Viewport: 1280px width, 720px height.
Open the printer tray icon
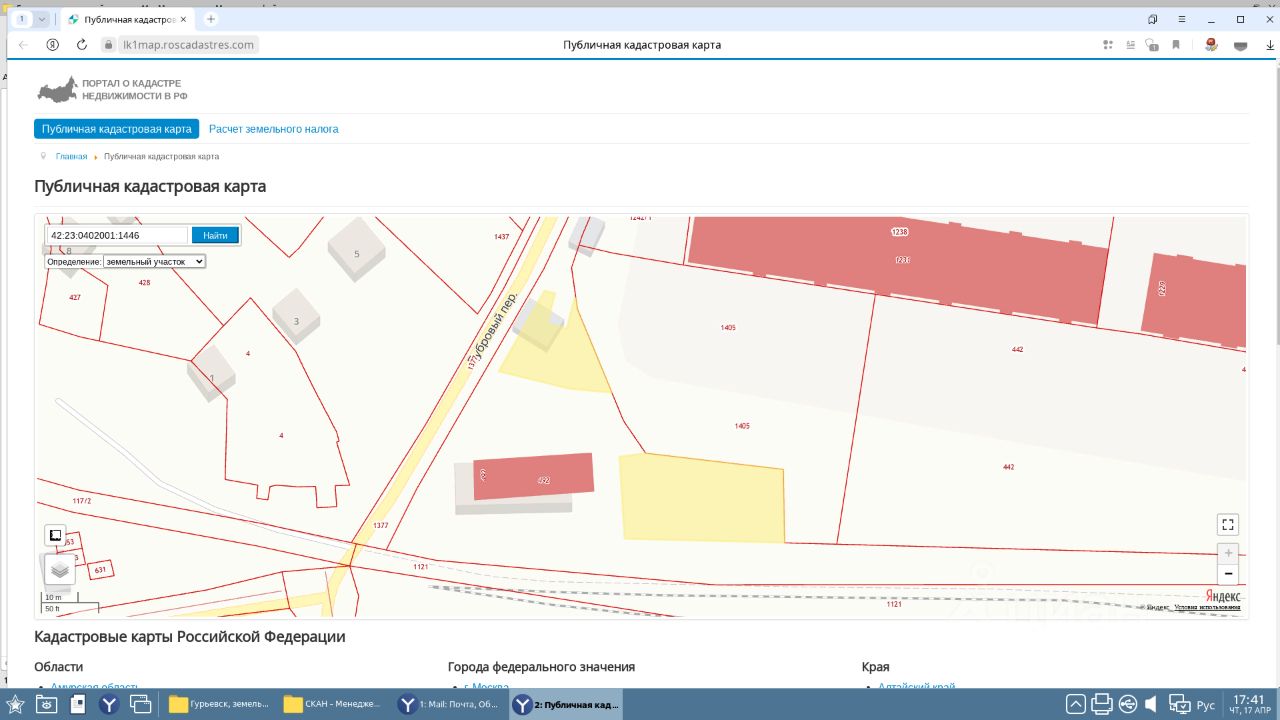1101,704
